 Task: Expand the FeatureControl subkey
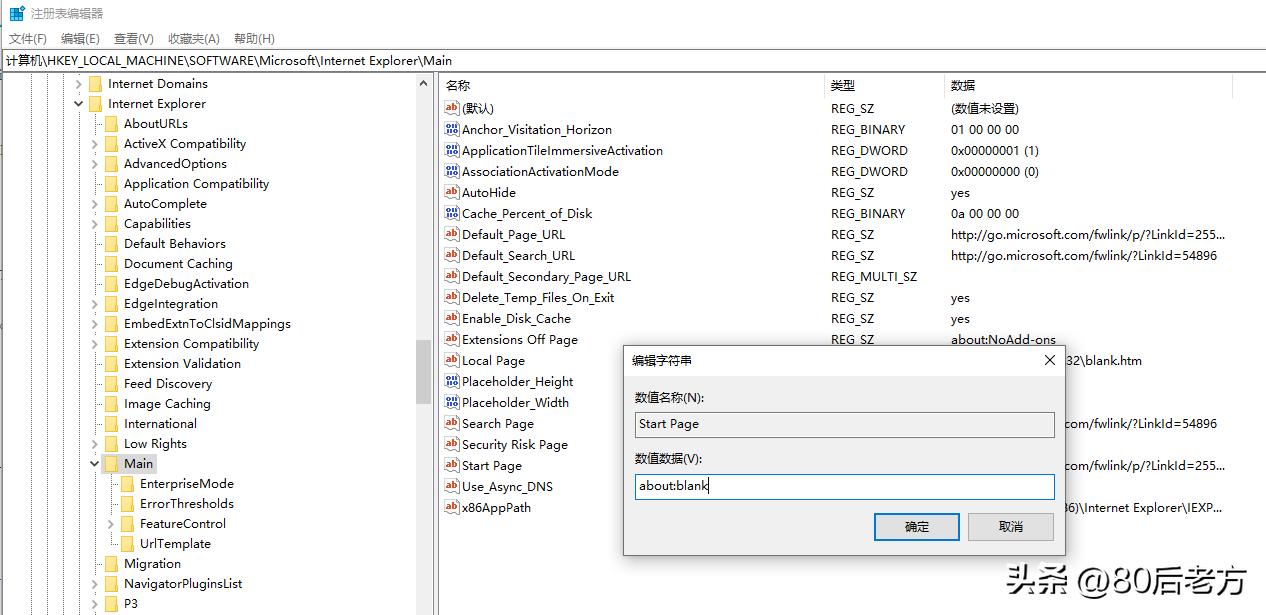click(x=111, y=524)
